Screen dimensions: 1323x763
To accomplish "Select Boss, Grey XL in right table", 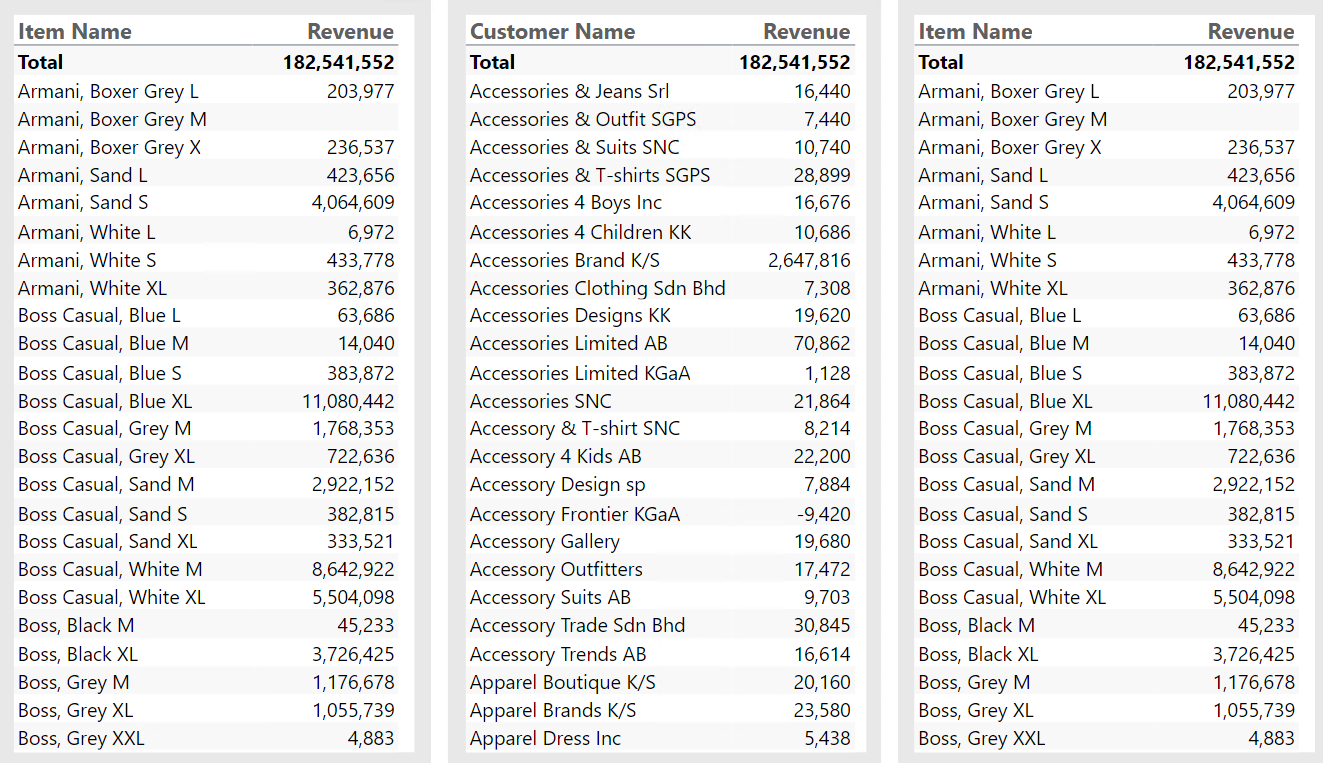I will tap(976, 710).
